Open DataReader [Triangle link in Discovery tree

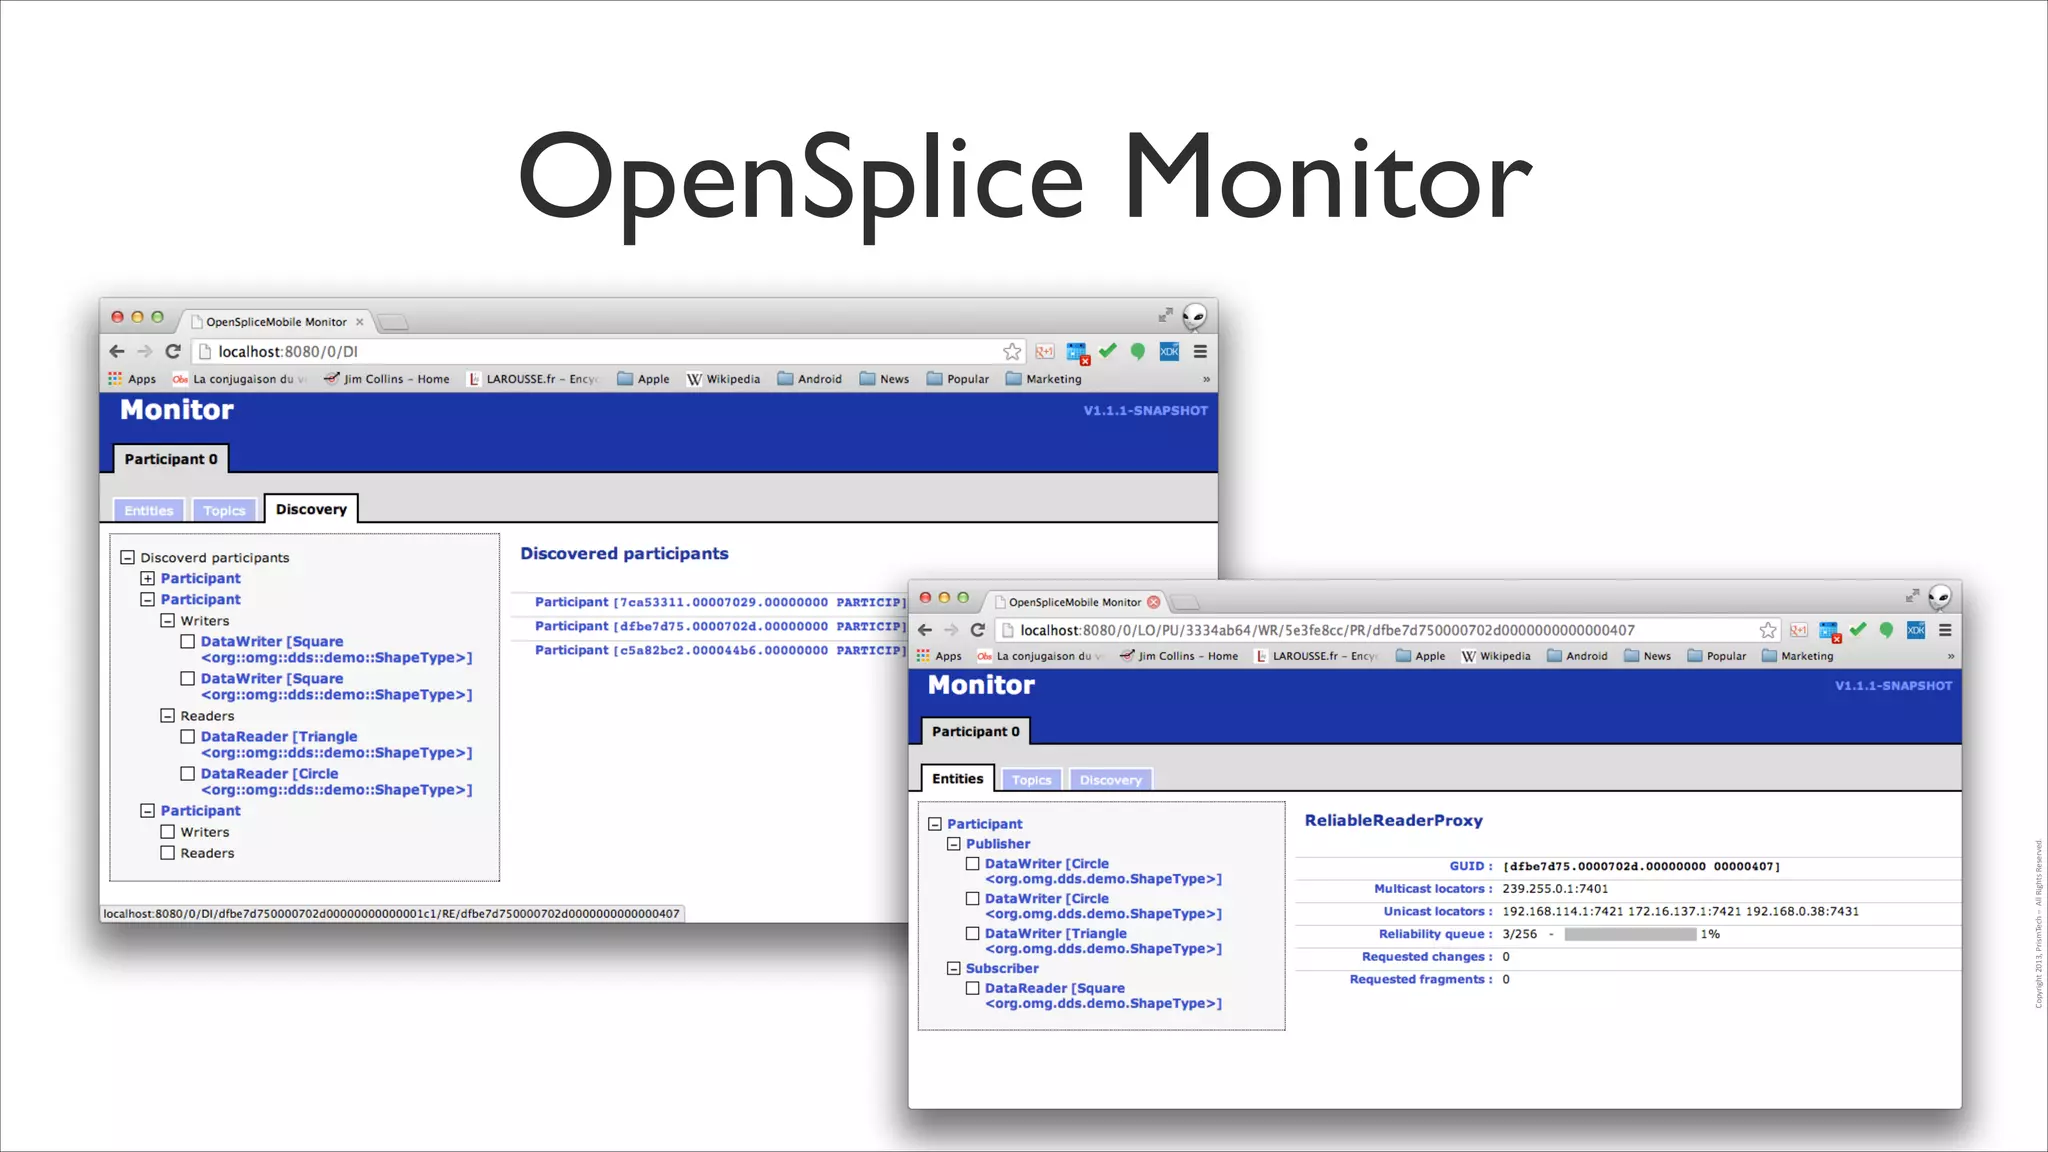pos(336,744)
